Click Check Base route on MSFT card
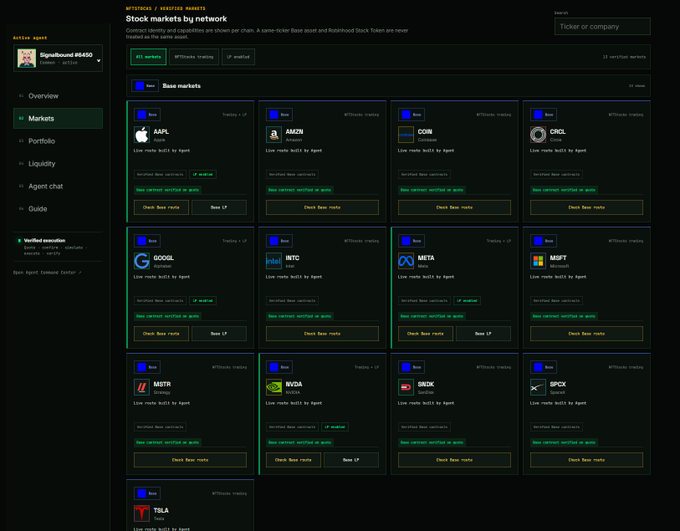This screenshot has width=680, height=531. (x=586, y=334)
